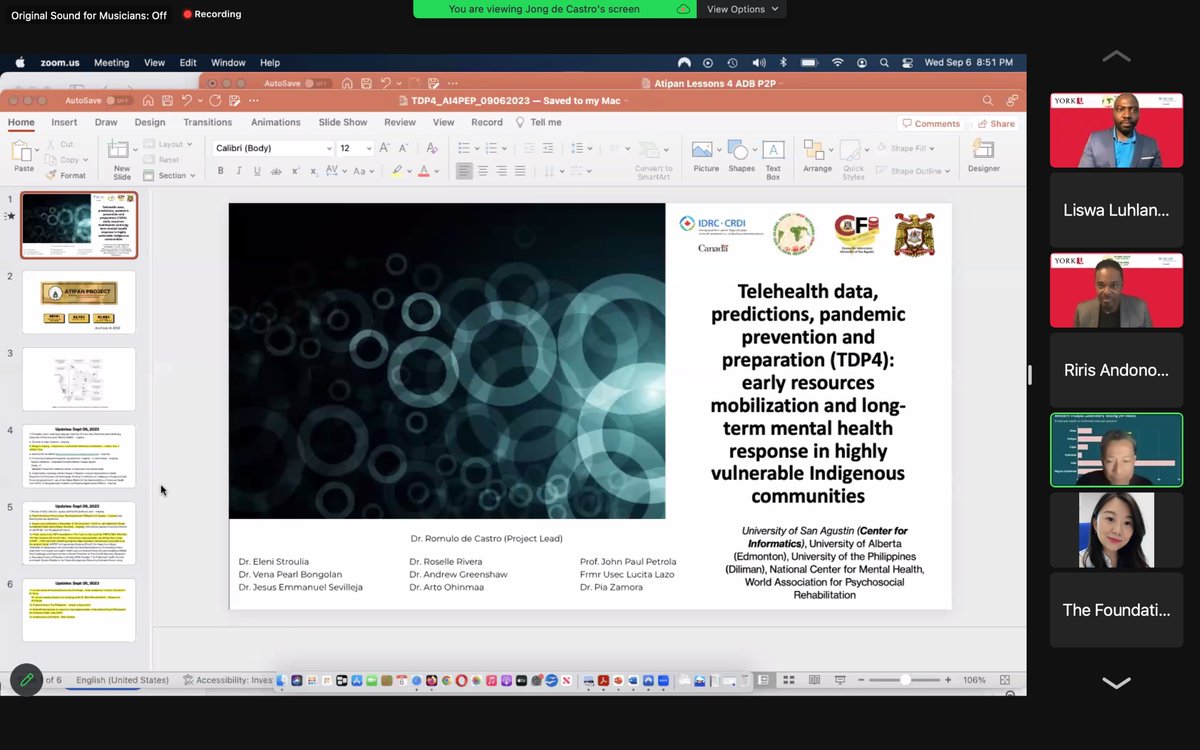Select slide 3 thumbnail in the sidebar
This screenshot has height=750, width=1200.
[79, 379]
